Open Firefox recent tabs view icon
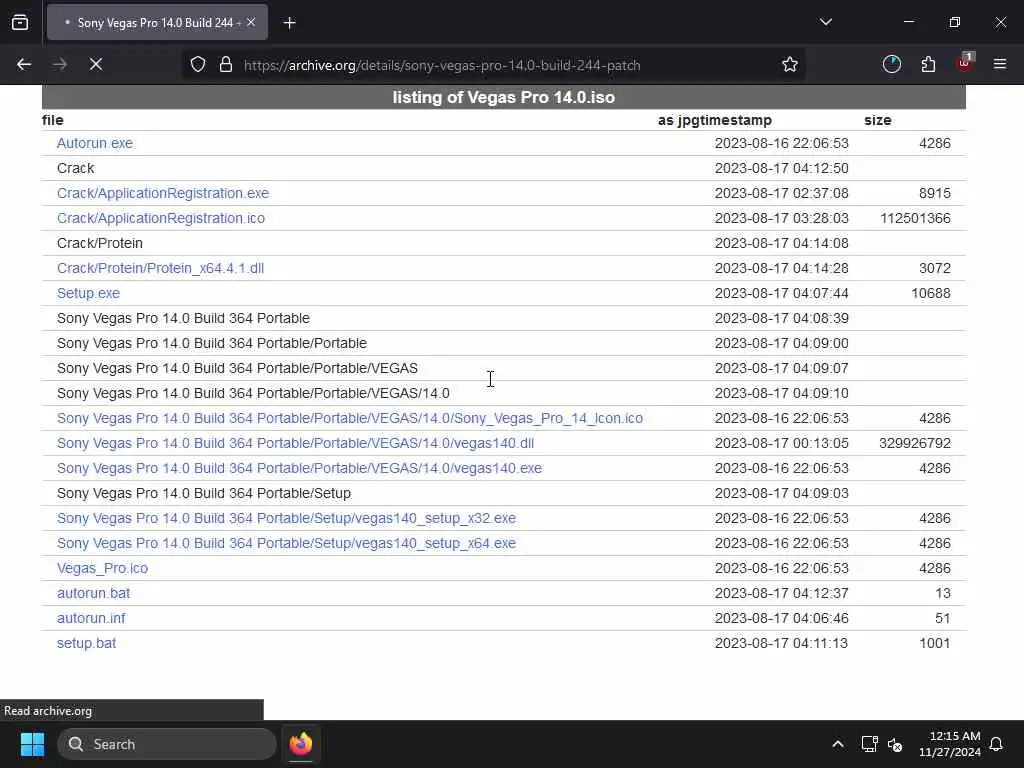Image resolution: width=1024 pixels, height=768 pixels. [x=20, y=22]
